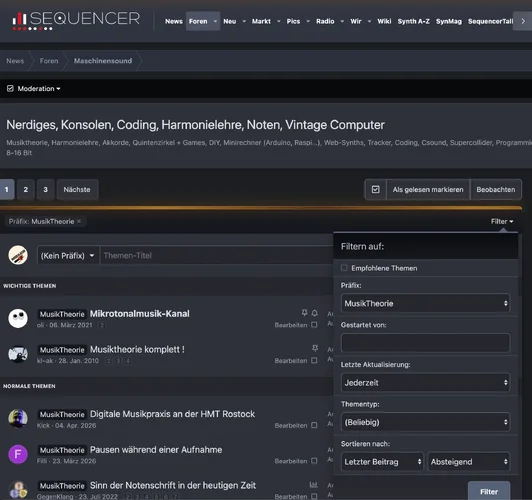Go to page 3
The height and width of the screenshot is (500, 532).
pos(45,189)
